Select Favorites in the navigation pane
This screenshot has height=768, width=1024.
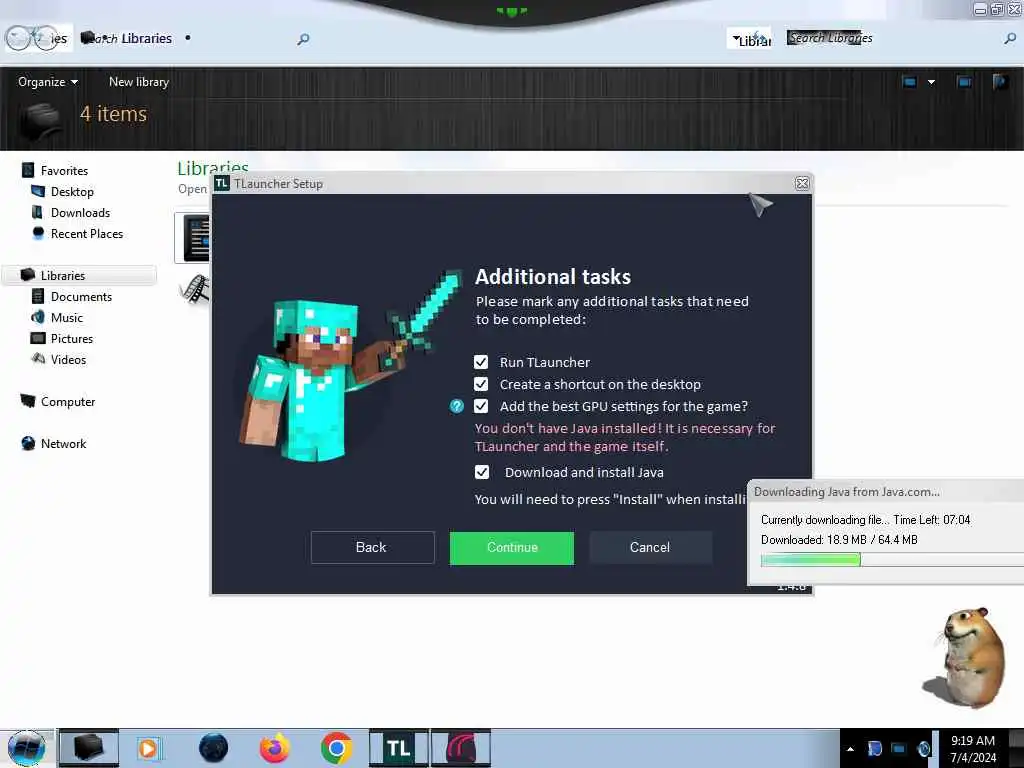click(64, 170)
